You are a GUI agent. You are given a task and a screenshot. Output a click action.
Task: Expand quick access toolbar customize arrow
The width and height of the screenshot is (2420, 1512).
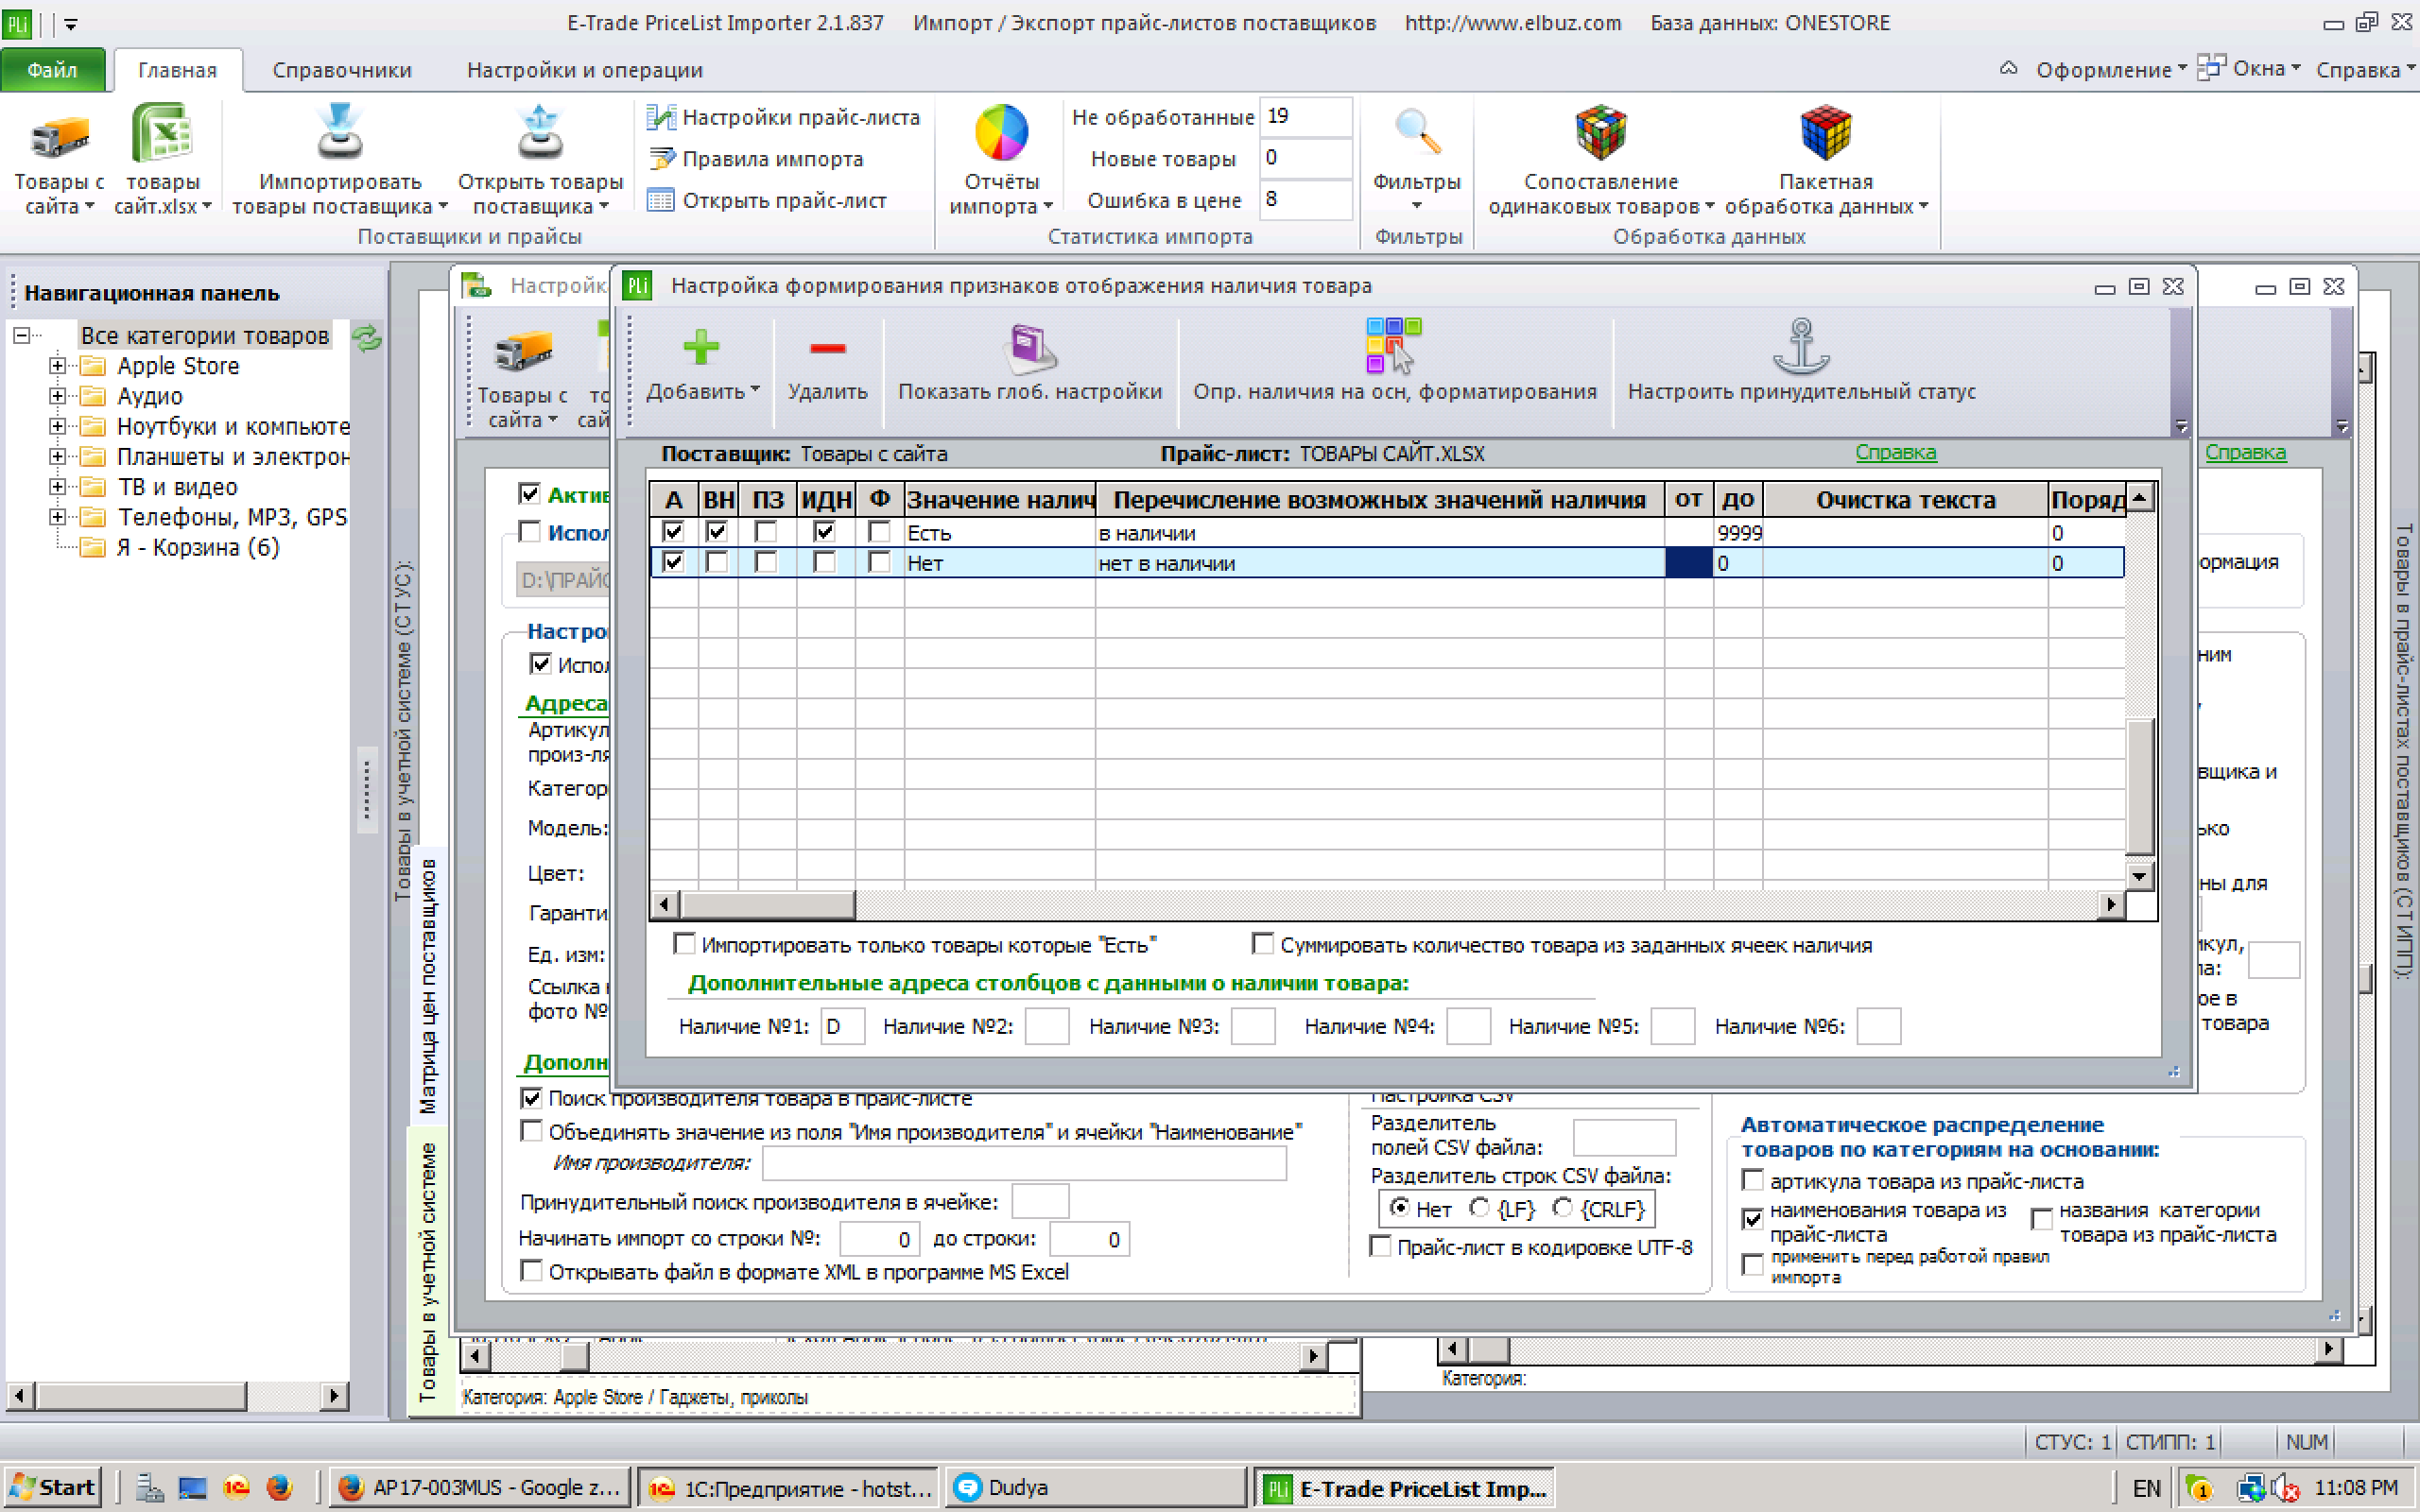(x=71, y=23)
